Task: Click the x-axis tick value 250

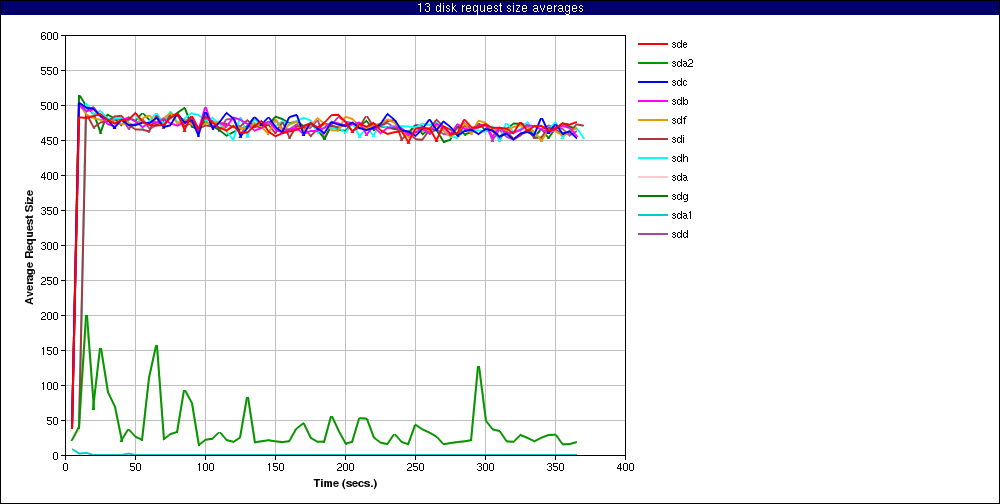Action: pyautogui.click(x=415, y=467)
